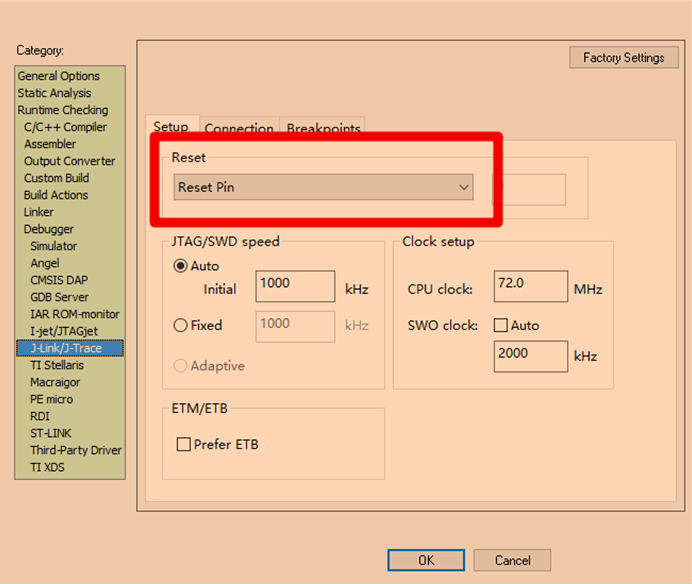The width and height of the screenshot is (692, 584).
Task: Select the Fixed speed radio button
Action: point(181,325)
